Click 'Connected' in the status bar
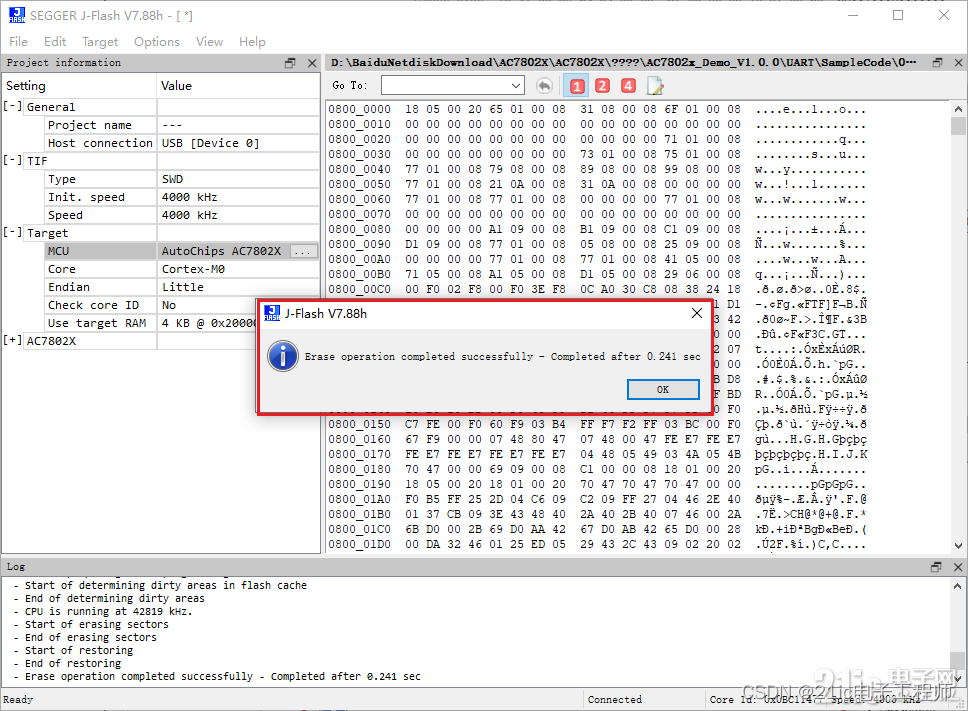 pyautogui.click(x=615, y=700)
